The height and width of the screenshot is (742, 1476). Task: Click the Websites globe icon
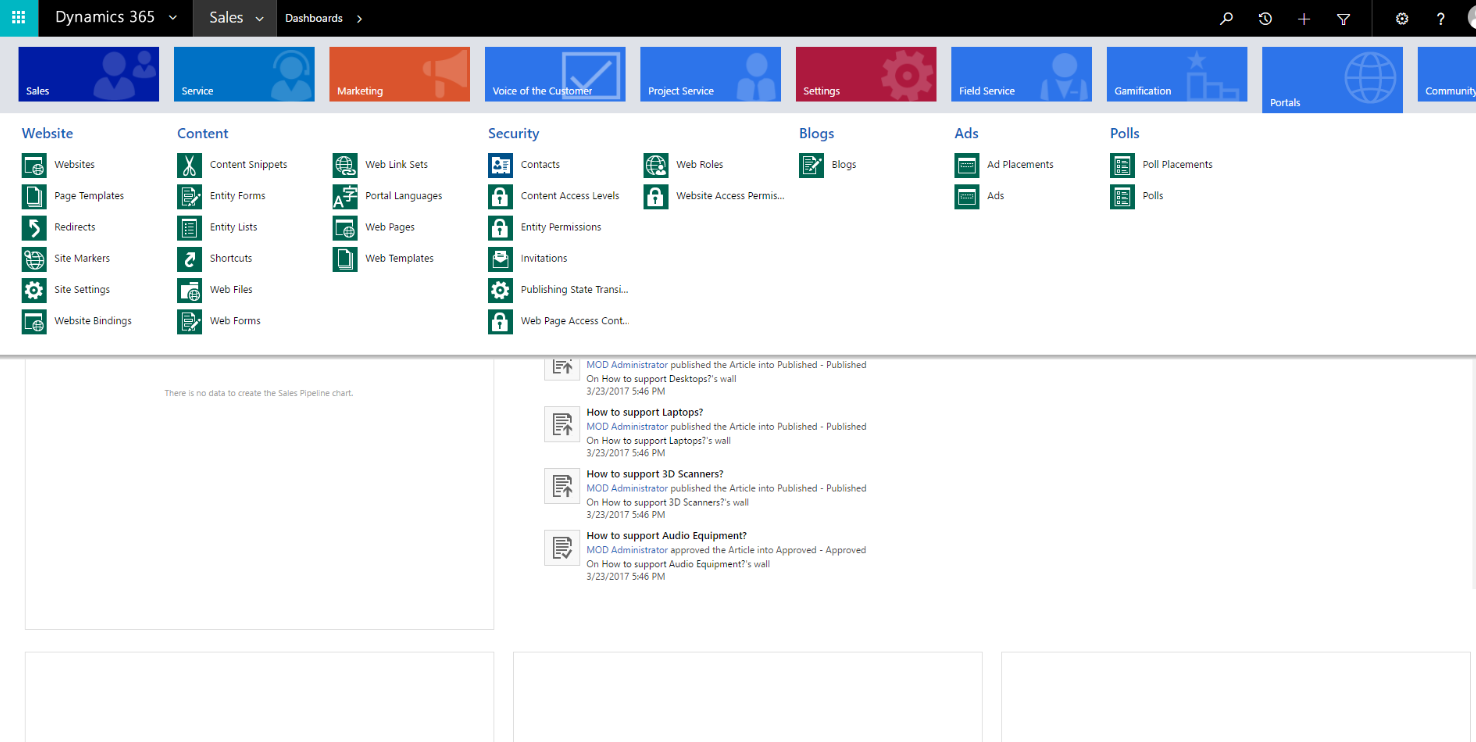click(34, 165)
